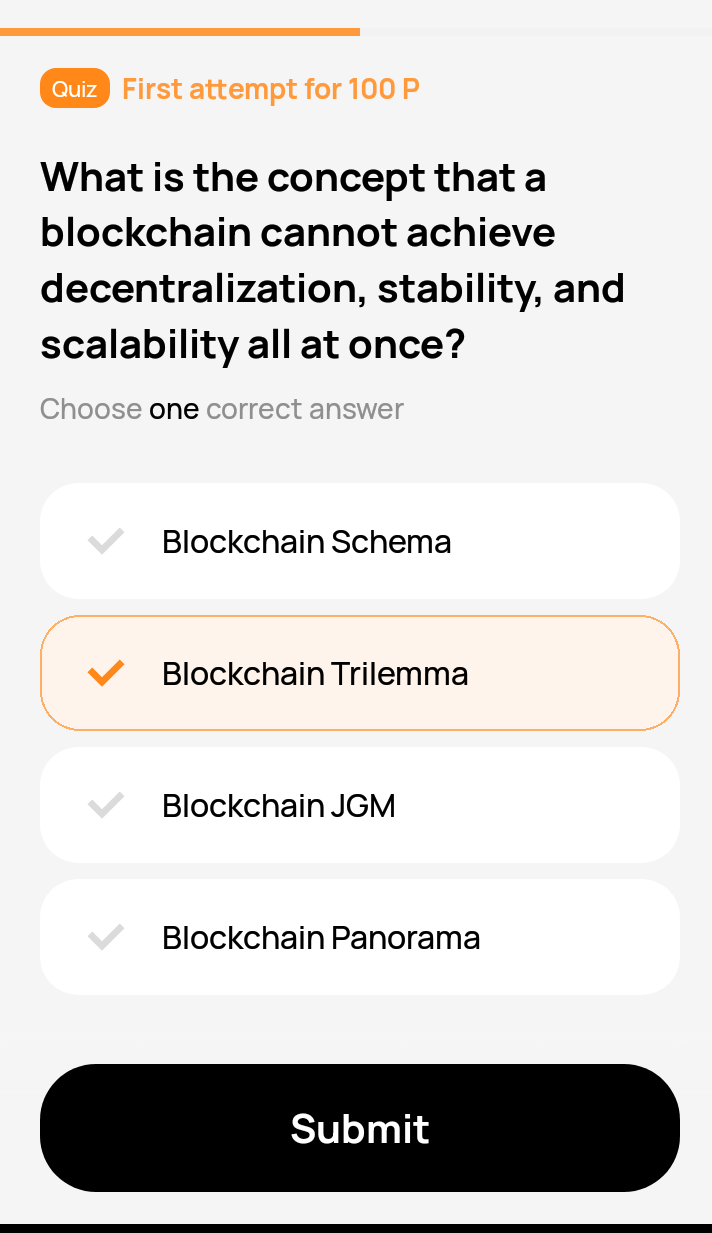
Task: Click the orange checkmark beside Blockchain Trilemma
Action: pos(105,673)
